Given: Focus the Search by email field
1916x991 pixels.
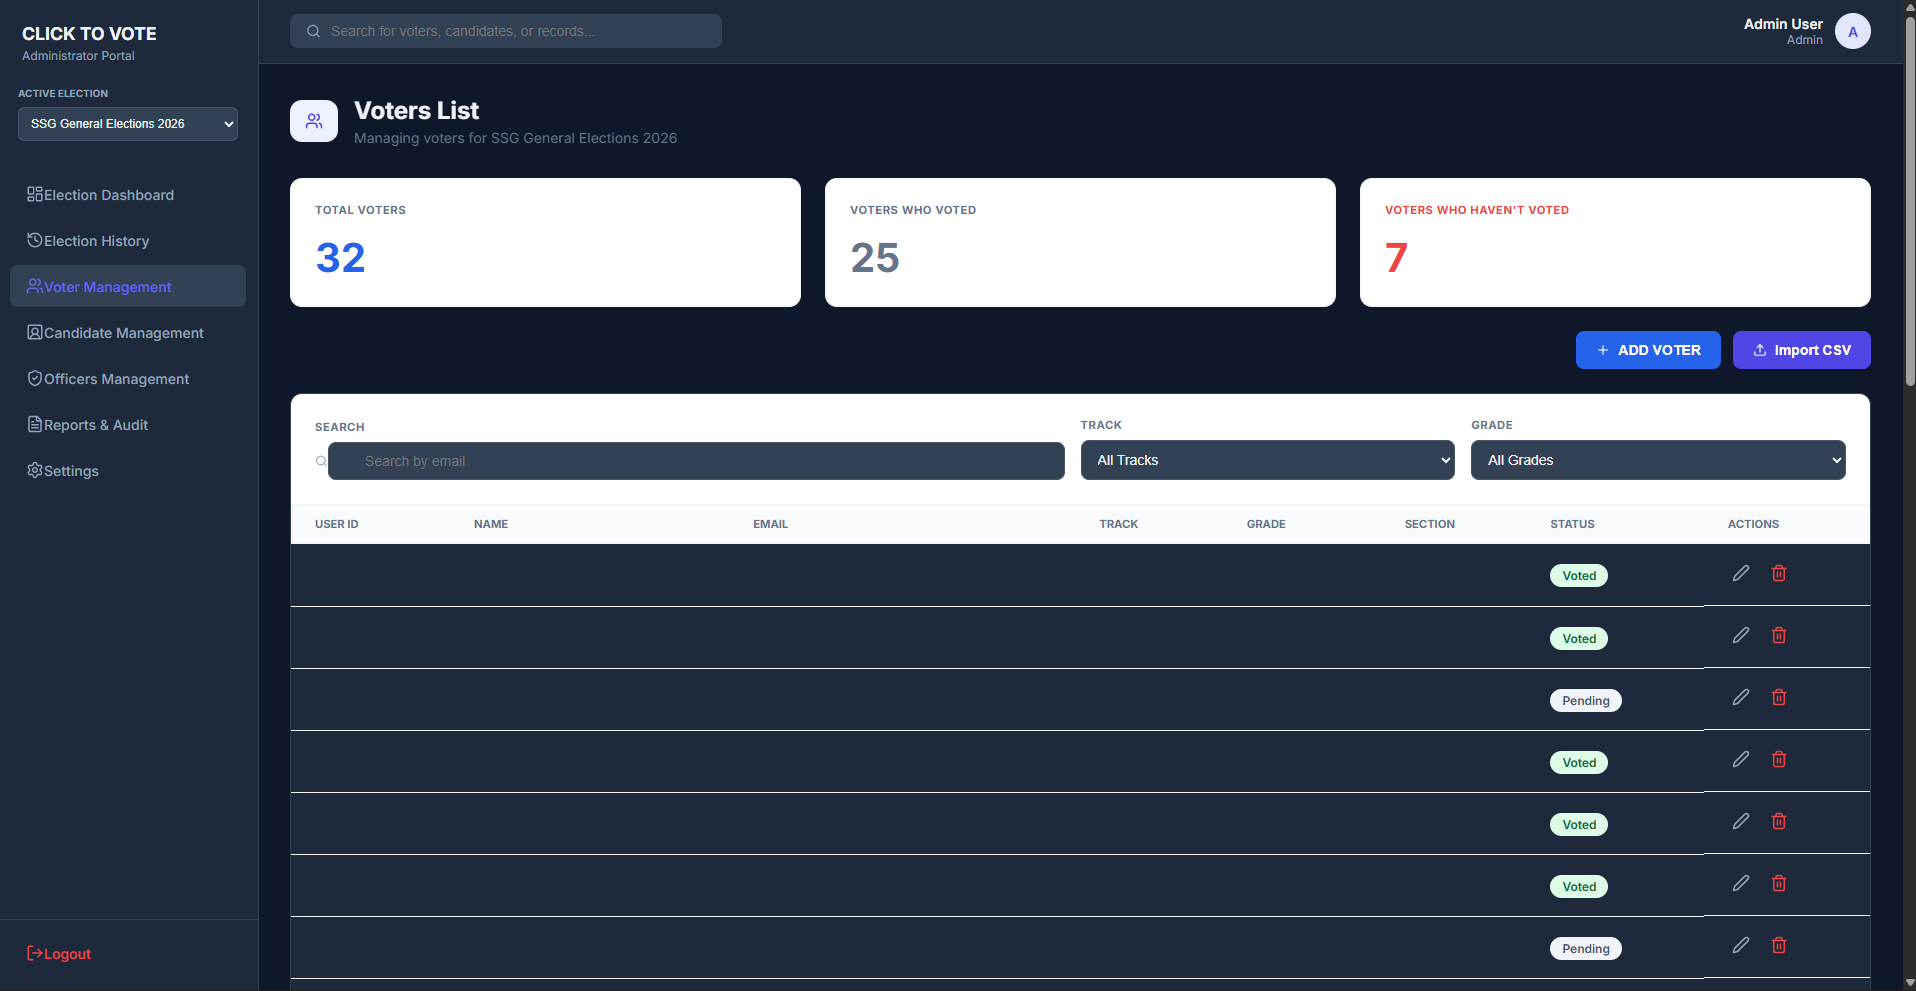Looking at the screenshot, I should pos(696,461).
